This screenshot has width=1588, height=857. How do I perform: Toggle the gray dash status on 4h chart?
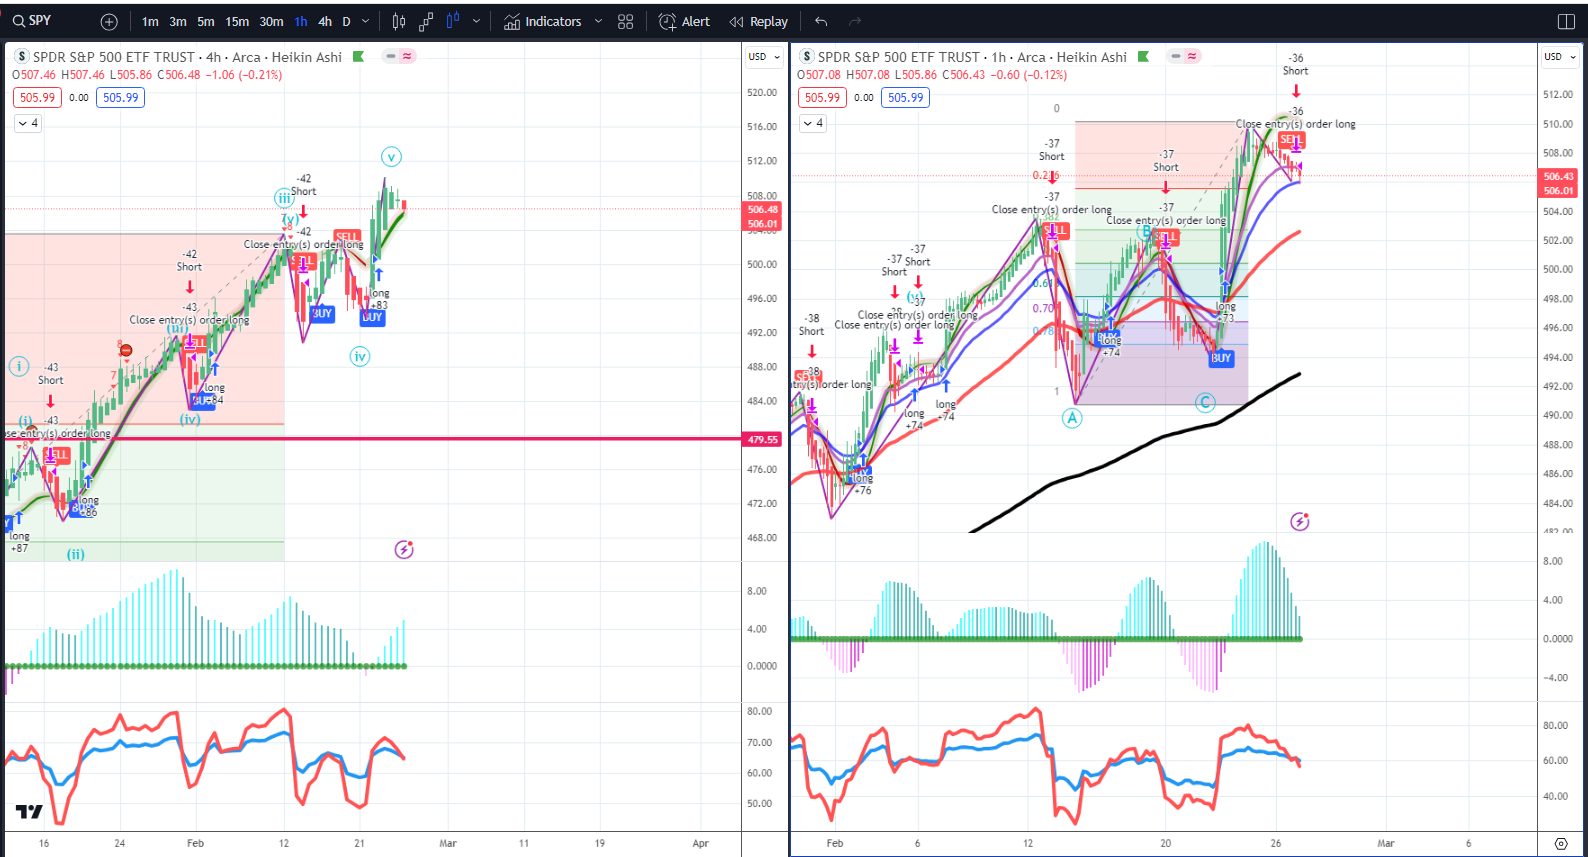[x=391, y=57]
